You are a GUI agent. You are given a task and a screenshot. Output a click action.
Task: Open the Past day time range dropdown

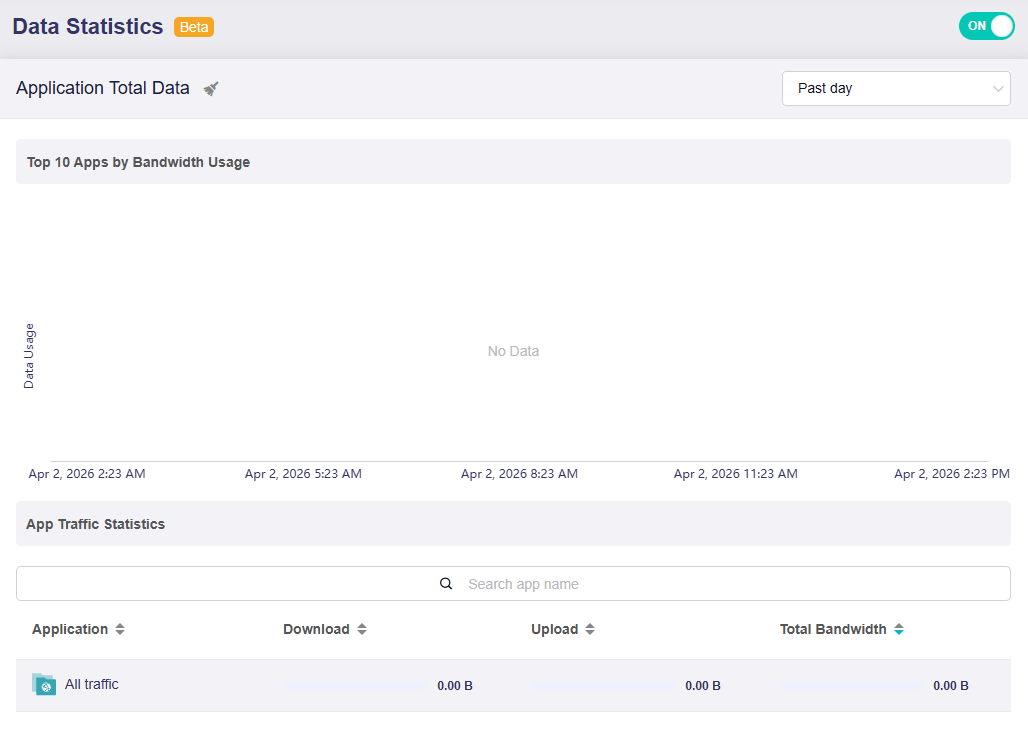click(895, 88)
